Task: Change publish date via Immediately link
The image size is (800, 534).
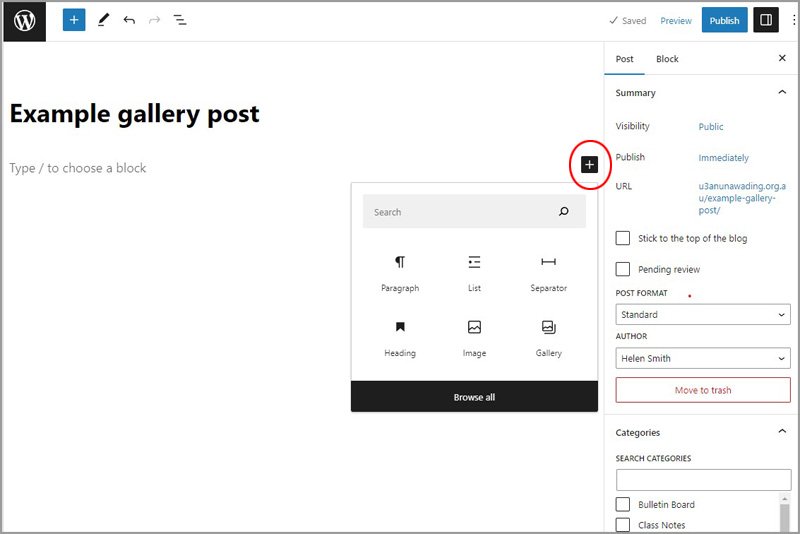Action: [x=723, y=158]
